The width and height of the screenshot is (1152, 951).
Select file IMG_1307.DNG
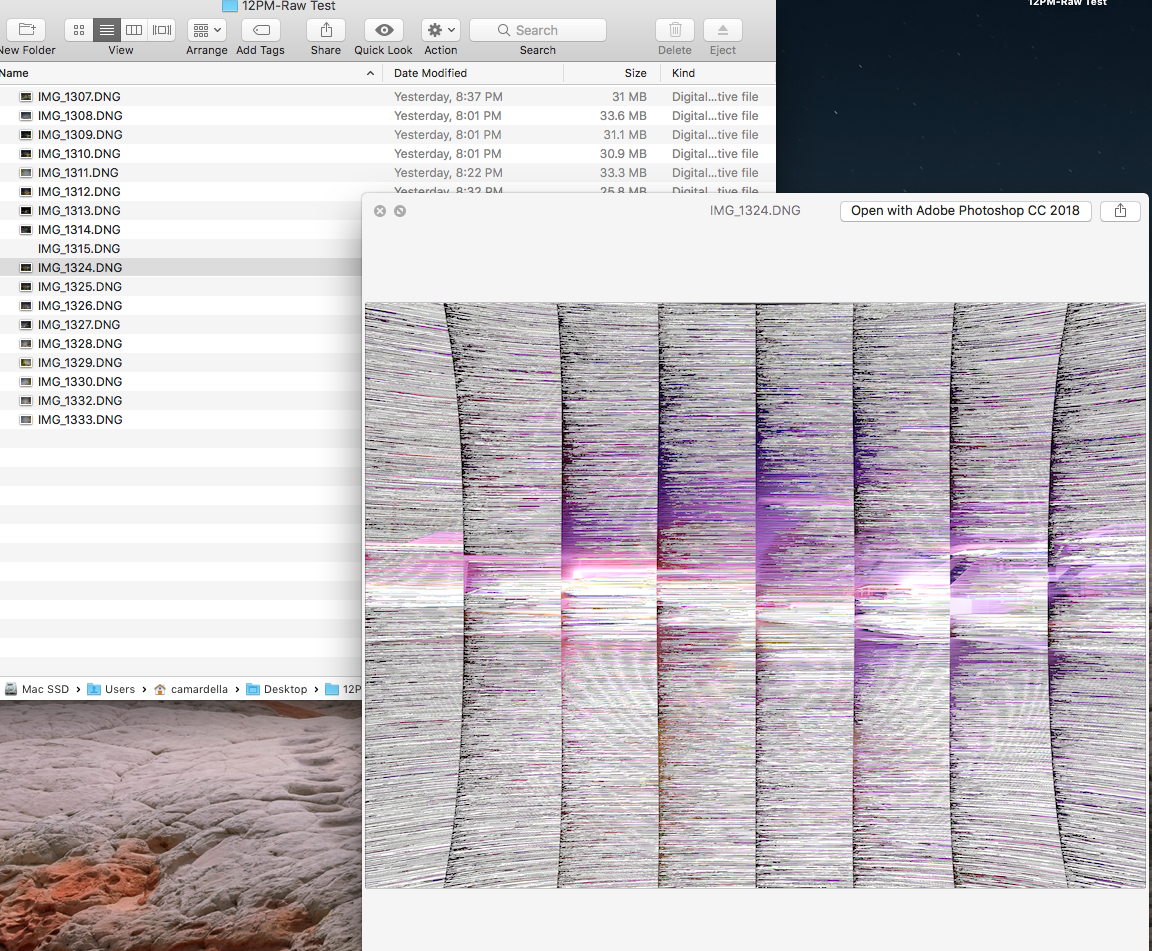pos(79,96)
